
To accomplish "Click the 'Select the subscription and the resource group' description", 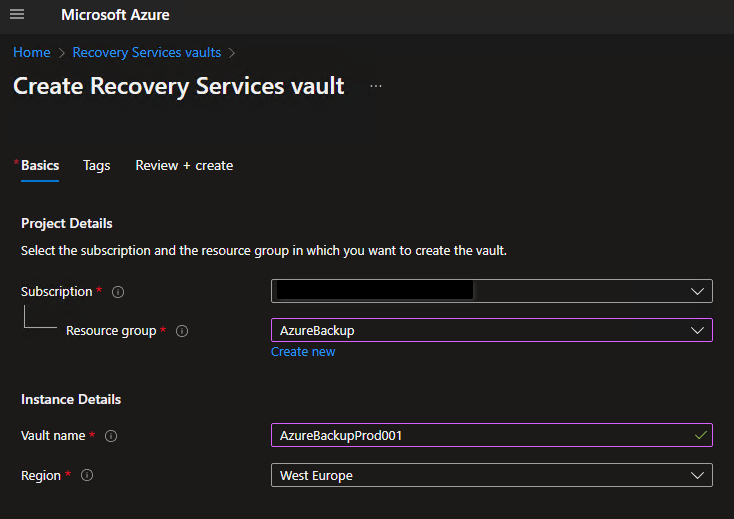I will 264,251.
